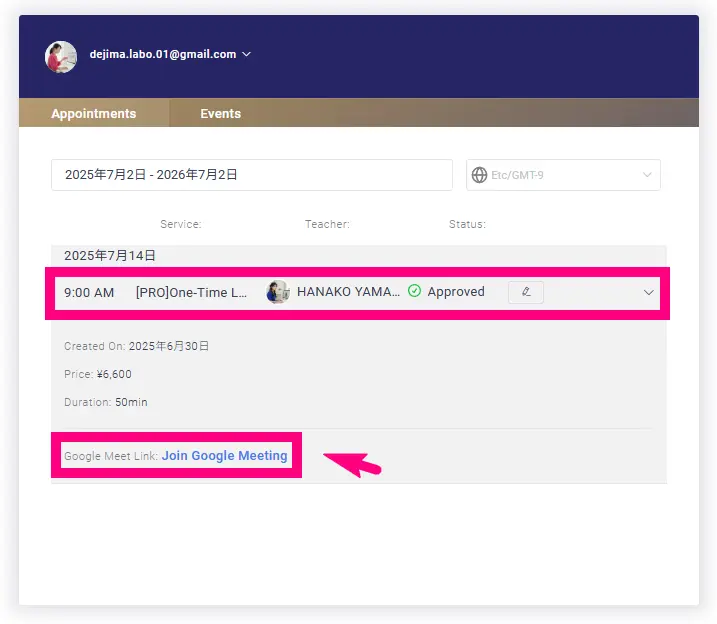
Task: Open the Etc/GMT-9 timezone dropdown
Action: 563,175
